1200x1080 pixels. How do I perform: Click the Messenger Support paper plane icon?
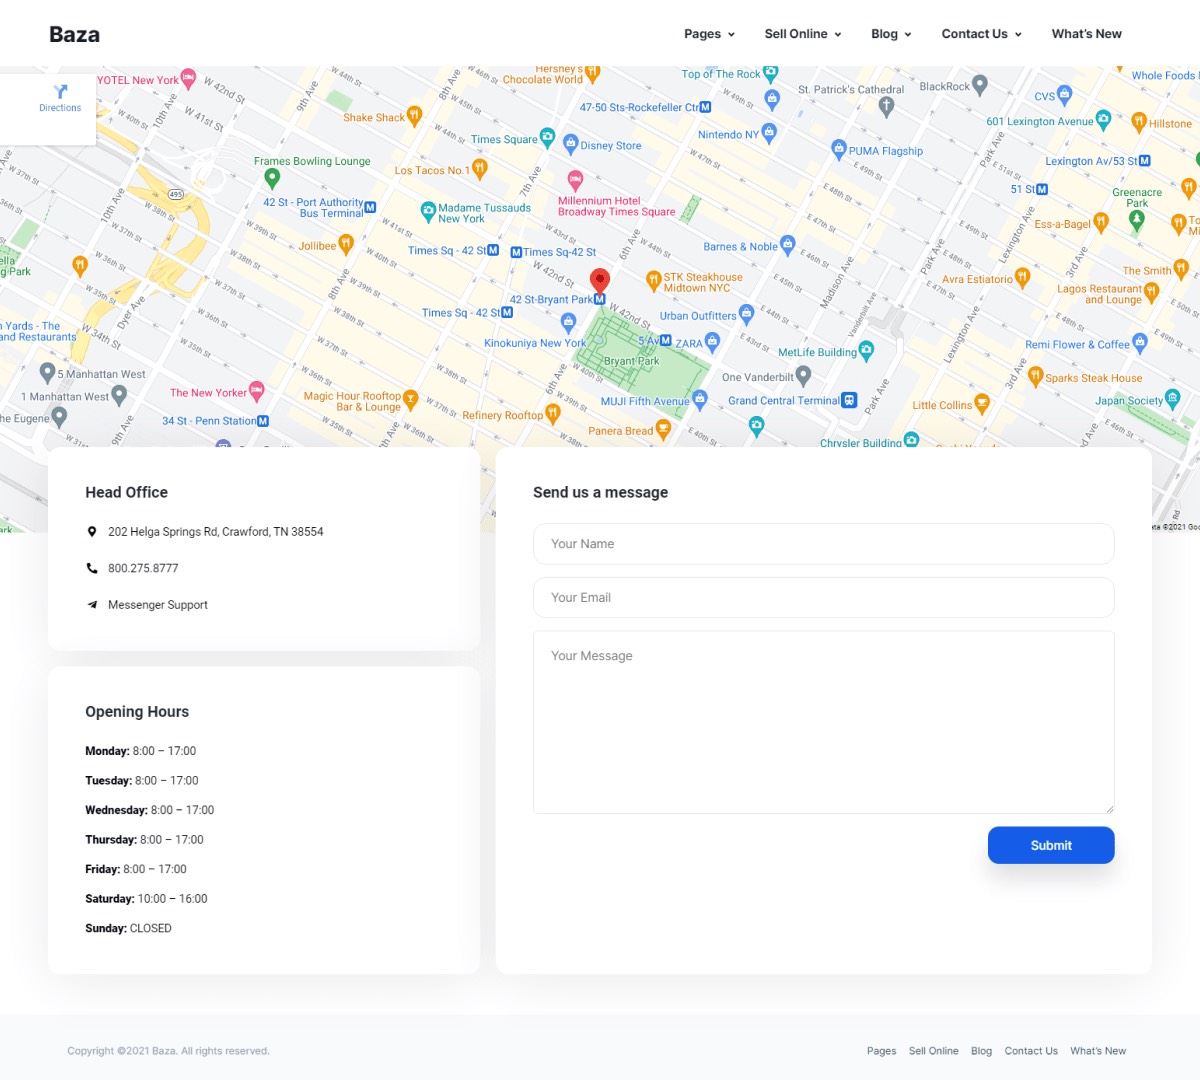(x=92, y=605)
